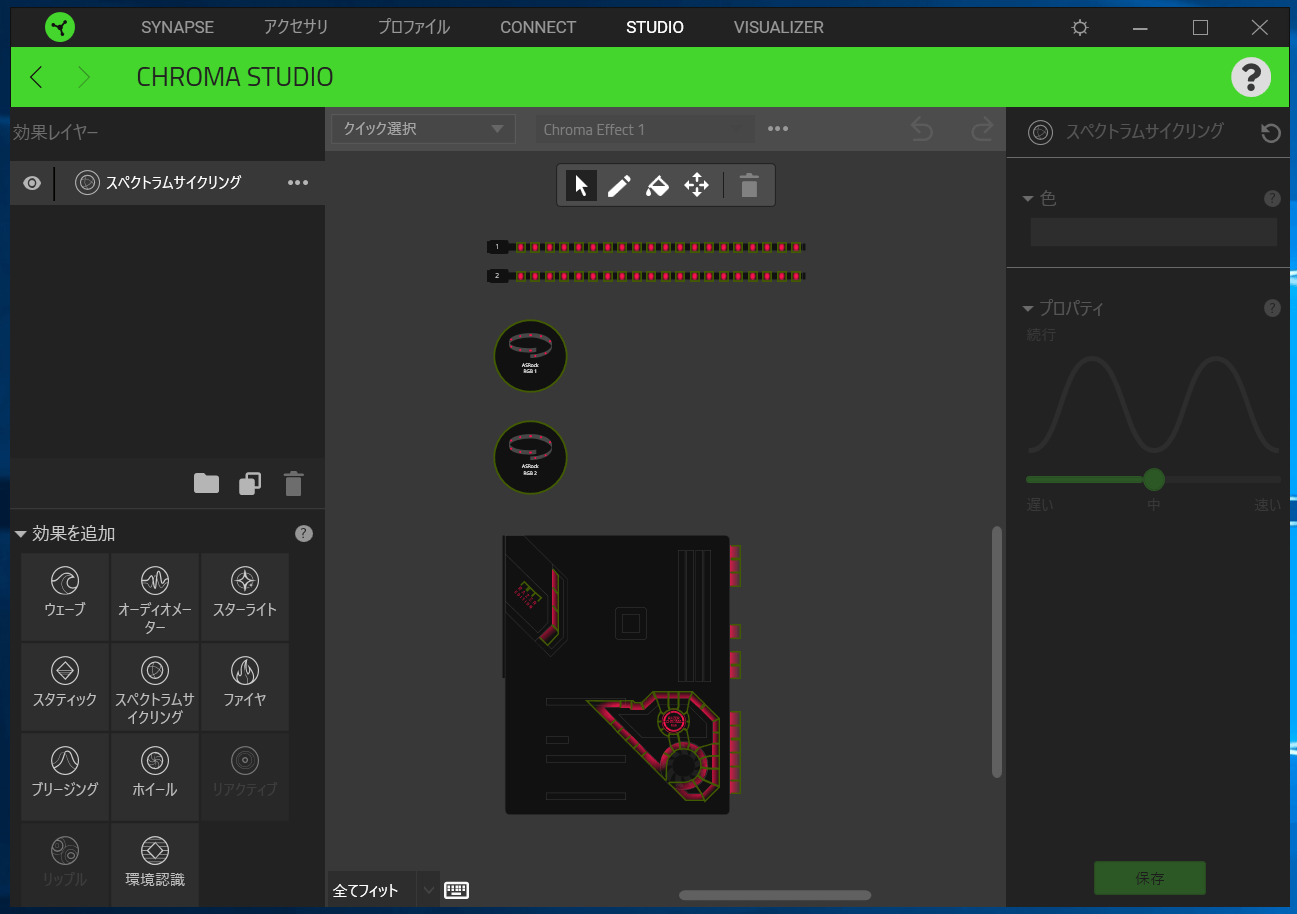
Task: Add the ウェーブ effect
Action: pyautogui.click(x=65, y=597)
